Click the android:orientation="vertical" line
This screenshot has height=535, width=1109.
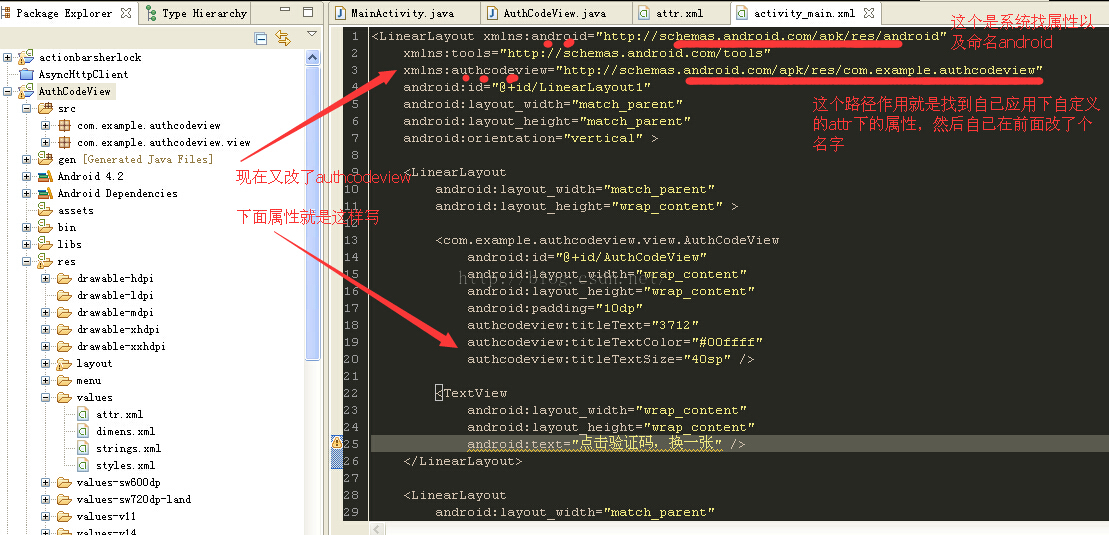(x=530, y=138)
